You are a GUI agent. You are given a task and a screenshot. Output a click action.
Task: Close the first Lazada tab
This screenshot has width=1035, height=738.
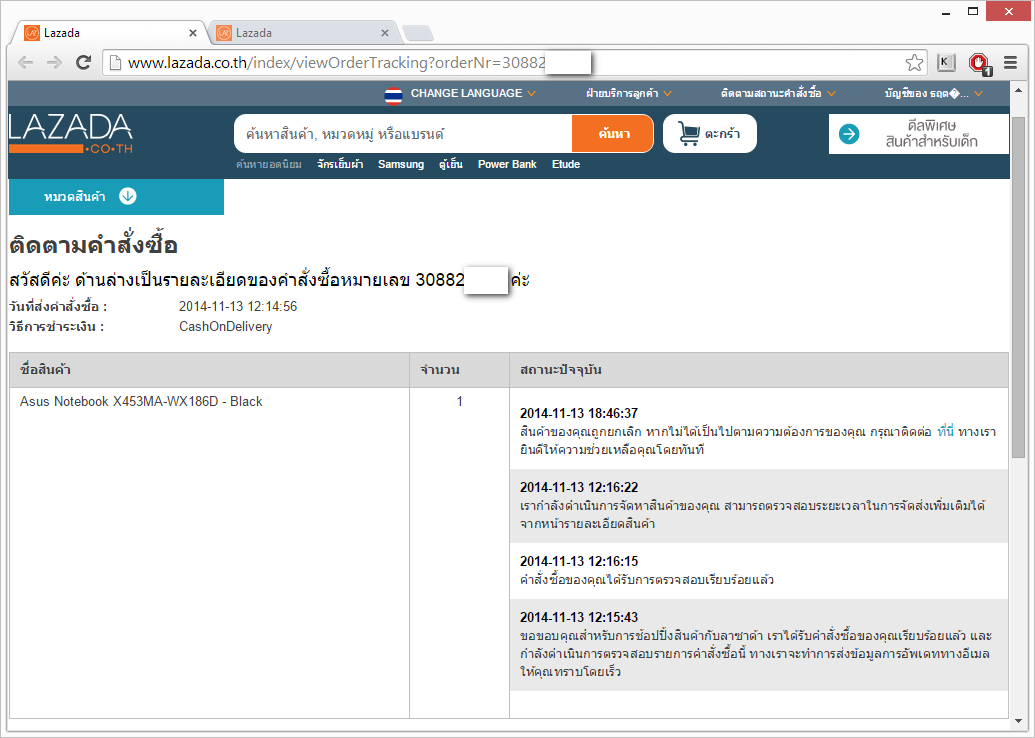[x=193, y=33]
